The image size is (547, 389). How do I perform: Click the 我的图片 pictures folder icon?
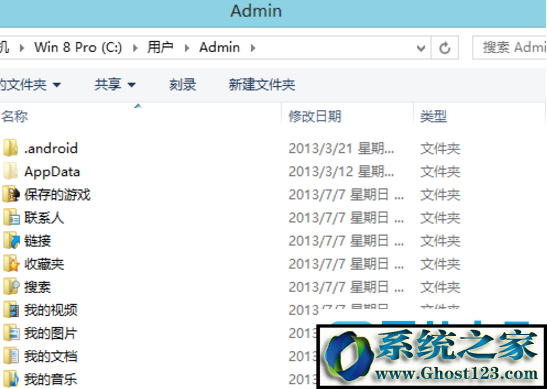tap(11, 333)
